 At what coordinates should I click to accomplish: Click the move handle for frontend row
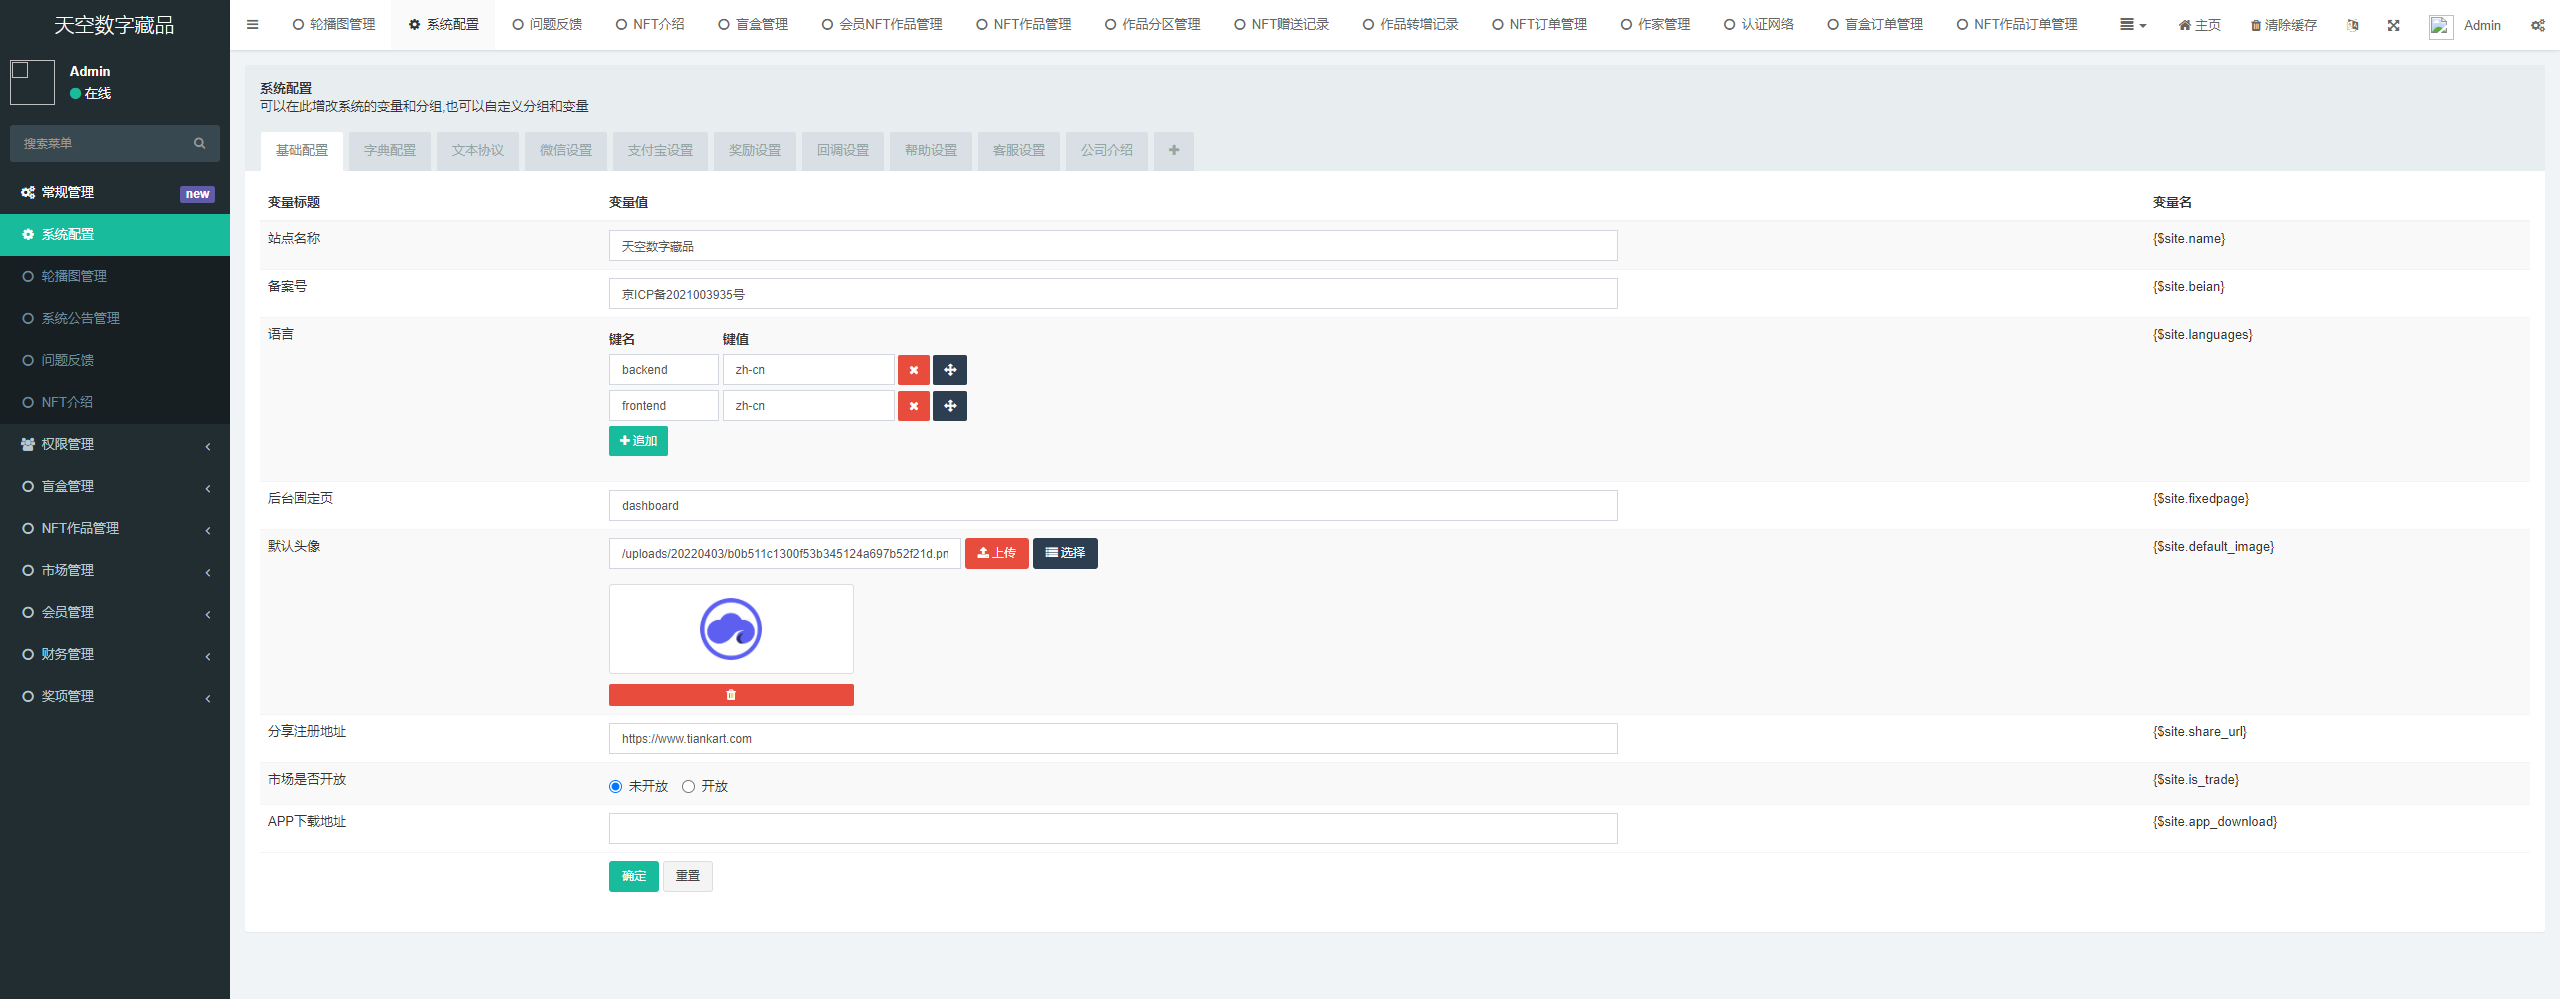click(949, 406)
